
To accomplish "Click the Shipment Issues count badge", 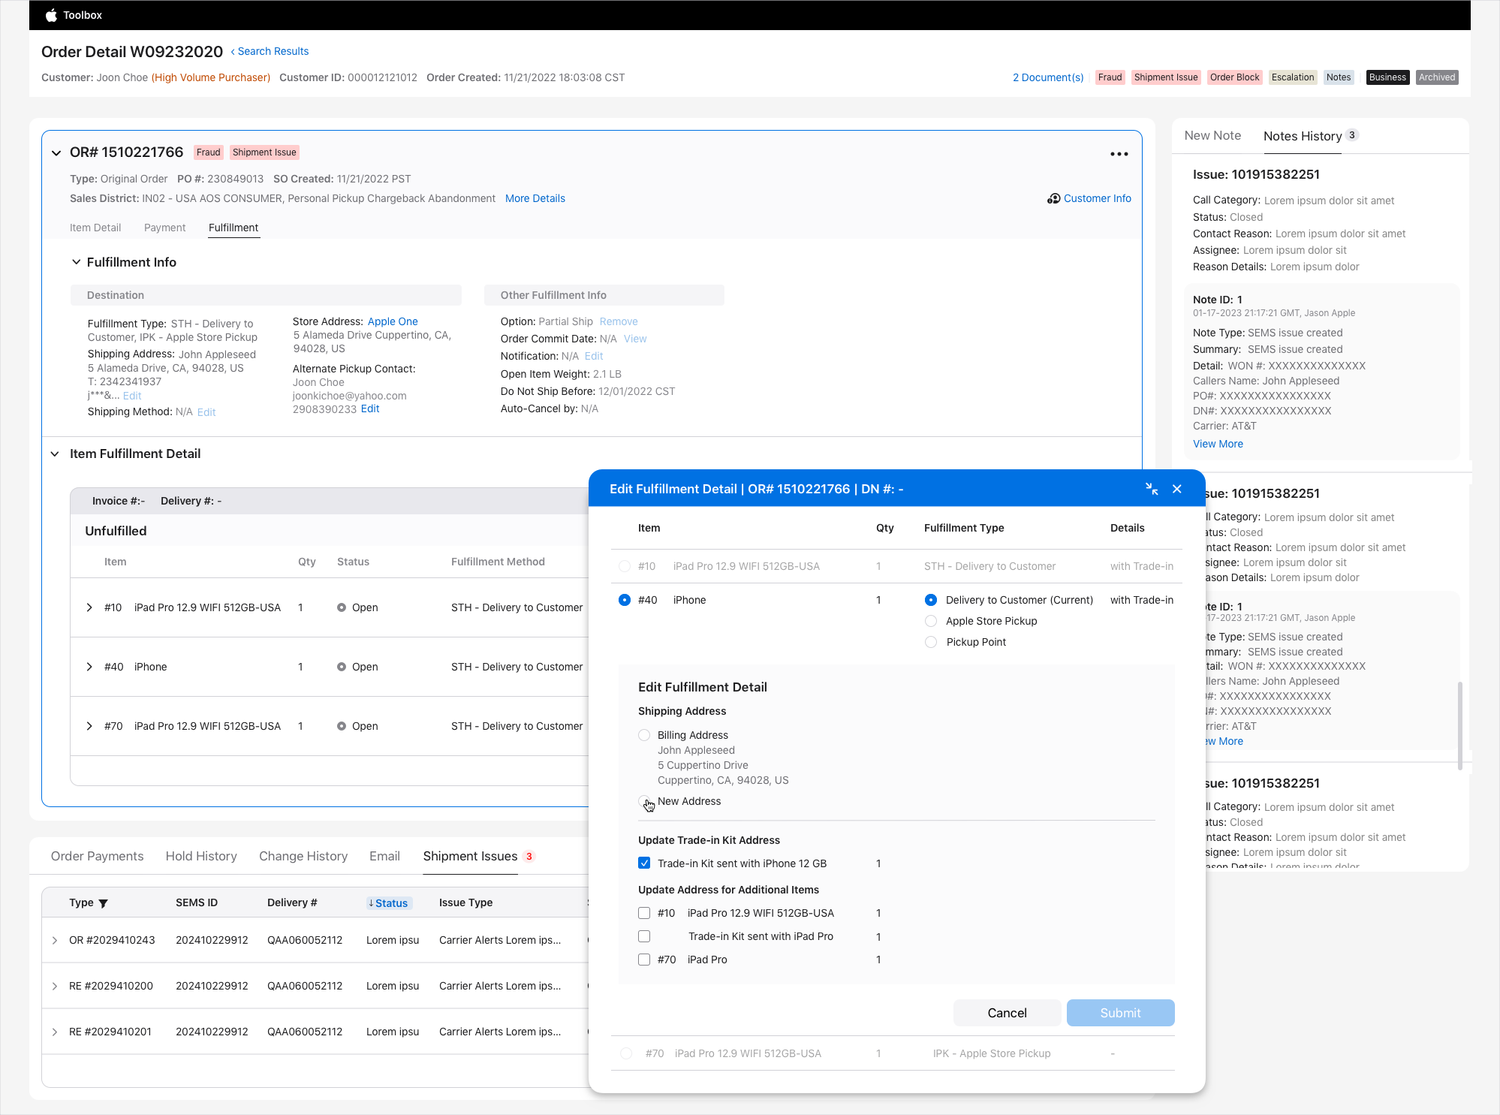I will [529, 856].
